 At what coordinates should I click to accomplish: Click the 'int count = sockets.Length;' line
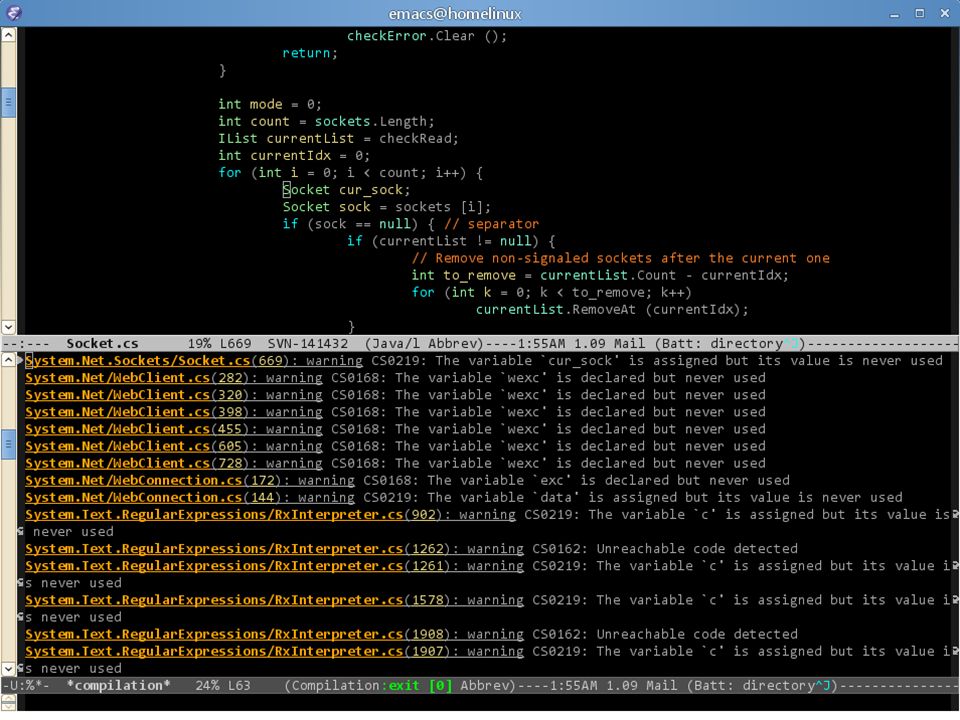coord(326,121)
